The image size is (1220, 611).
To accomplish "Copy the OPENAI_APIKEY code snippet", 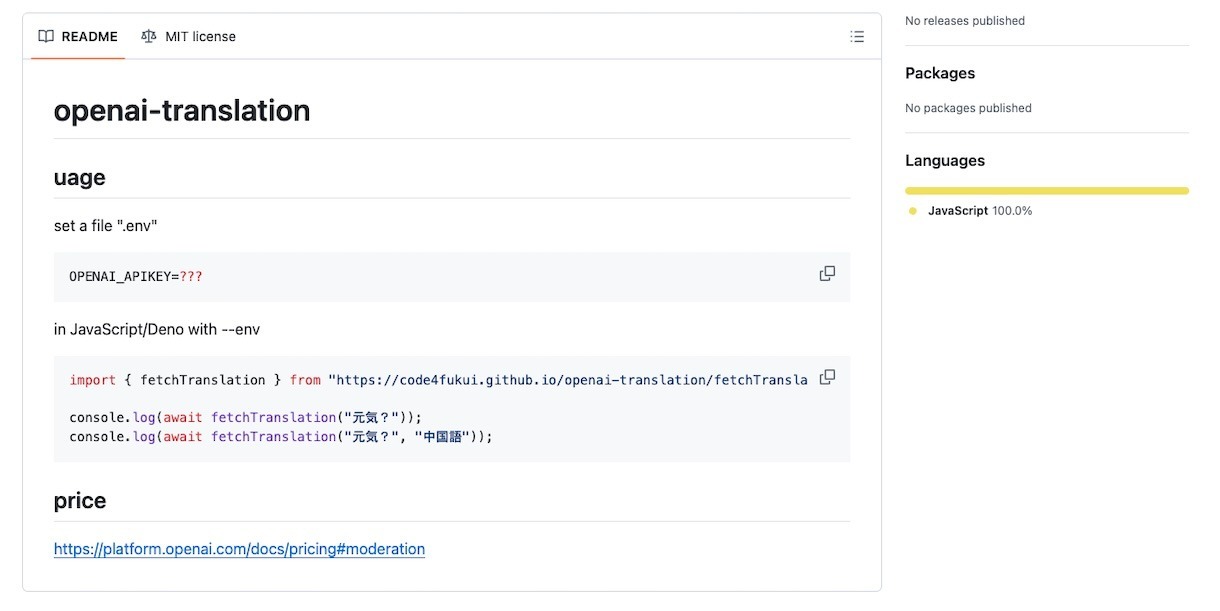I will point(827,274).
